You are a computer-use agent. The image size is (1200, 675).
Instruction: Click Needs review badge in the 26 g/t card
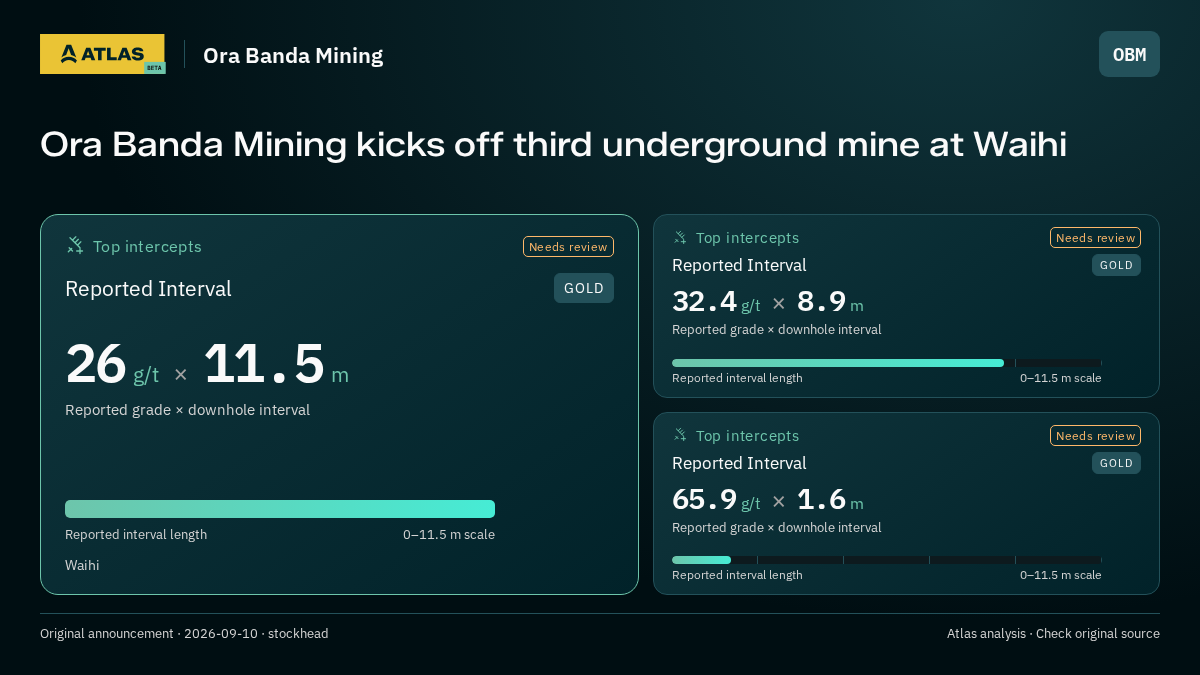(x=568, y=246)
